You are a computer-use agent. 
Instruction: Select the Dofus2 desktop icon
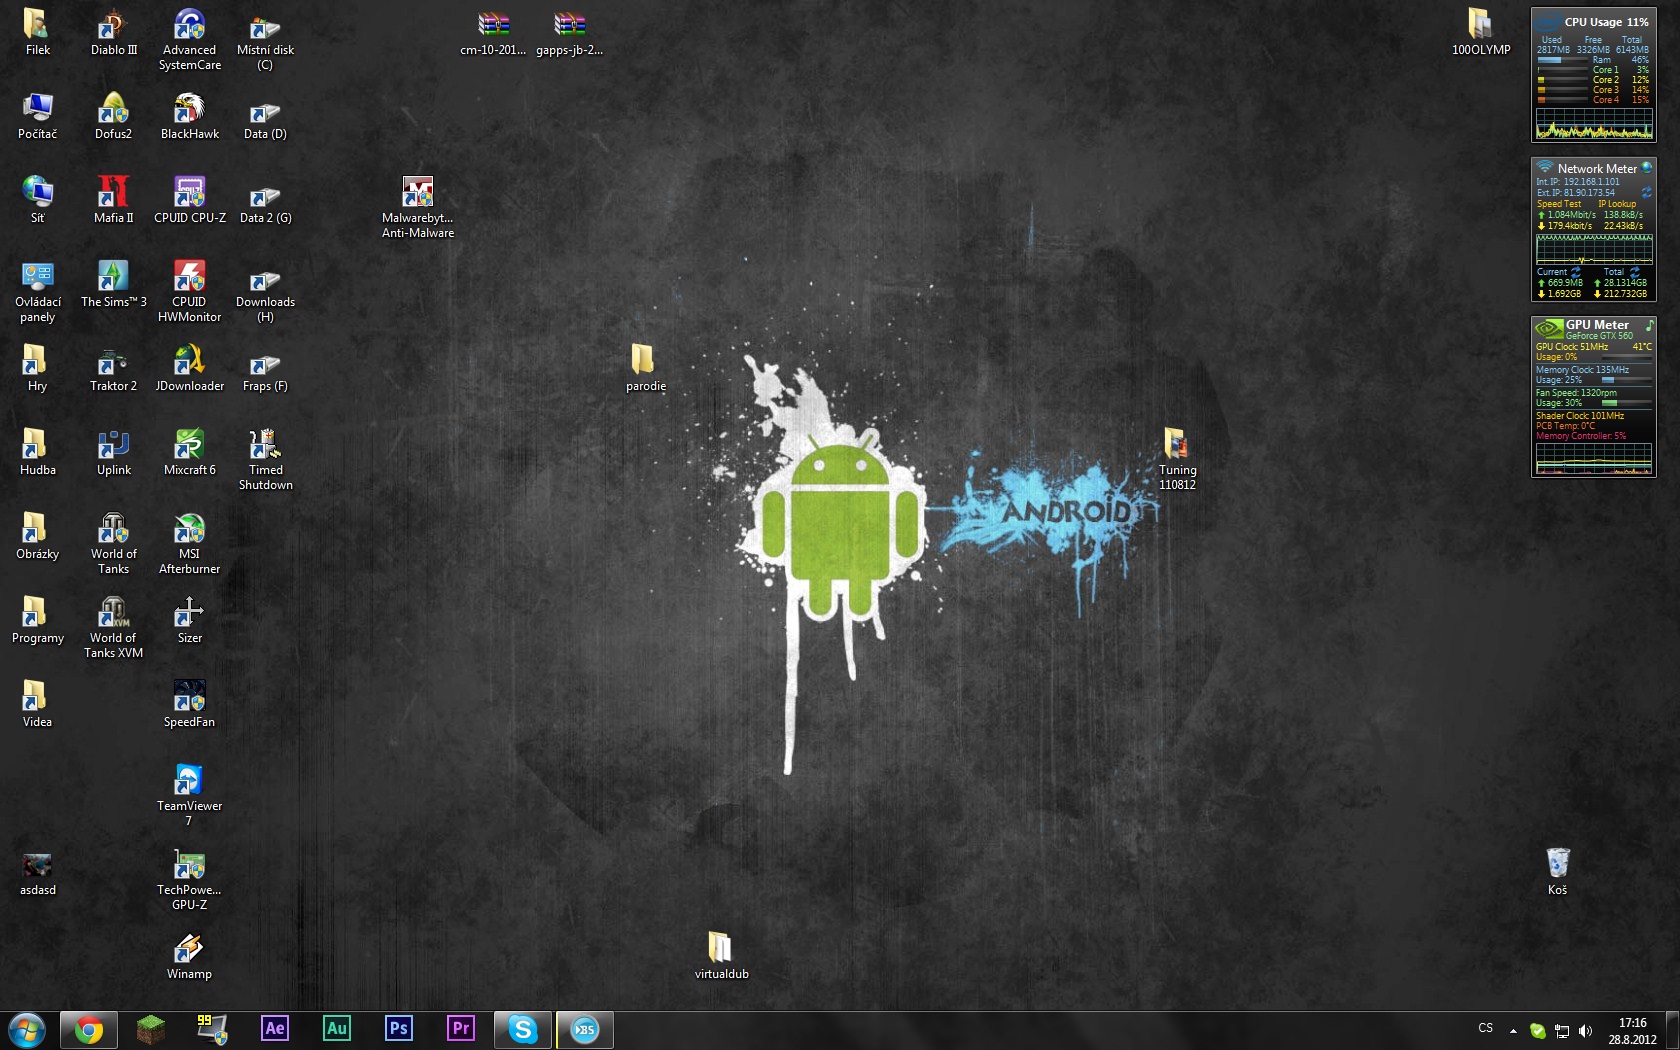(114, 116)
